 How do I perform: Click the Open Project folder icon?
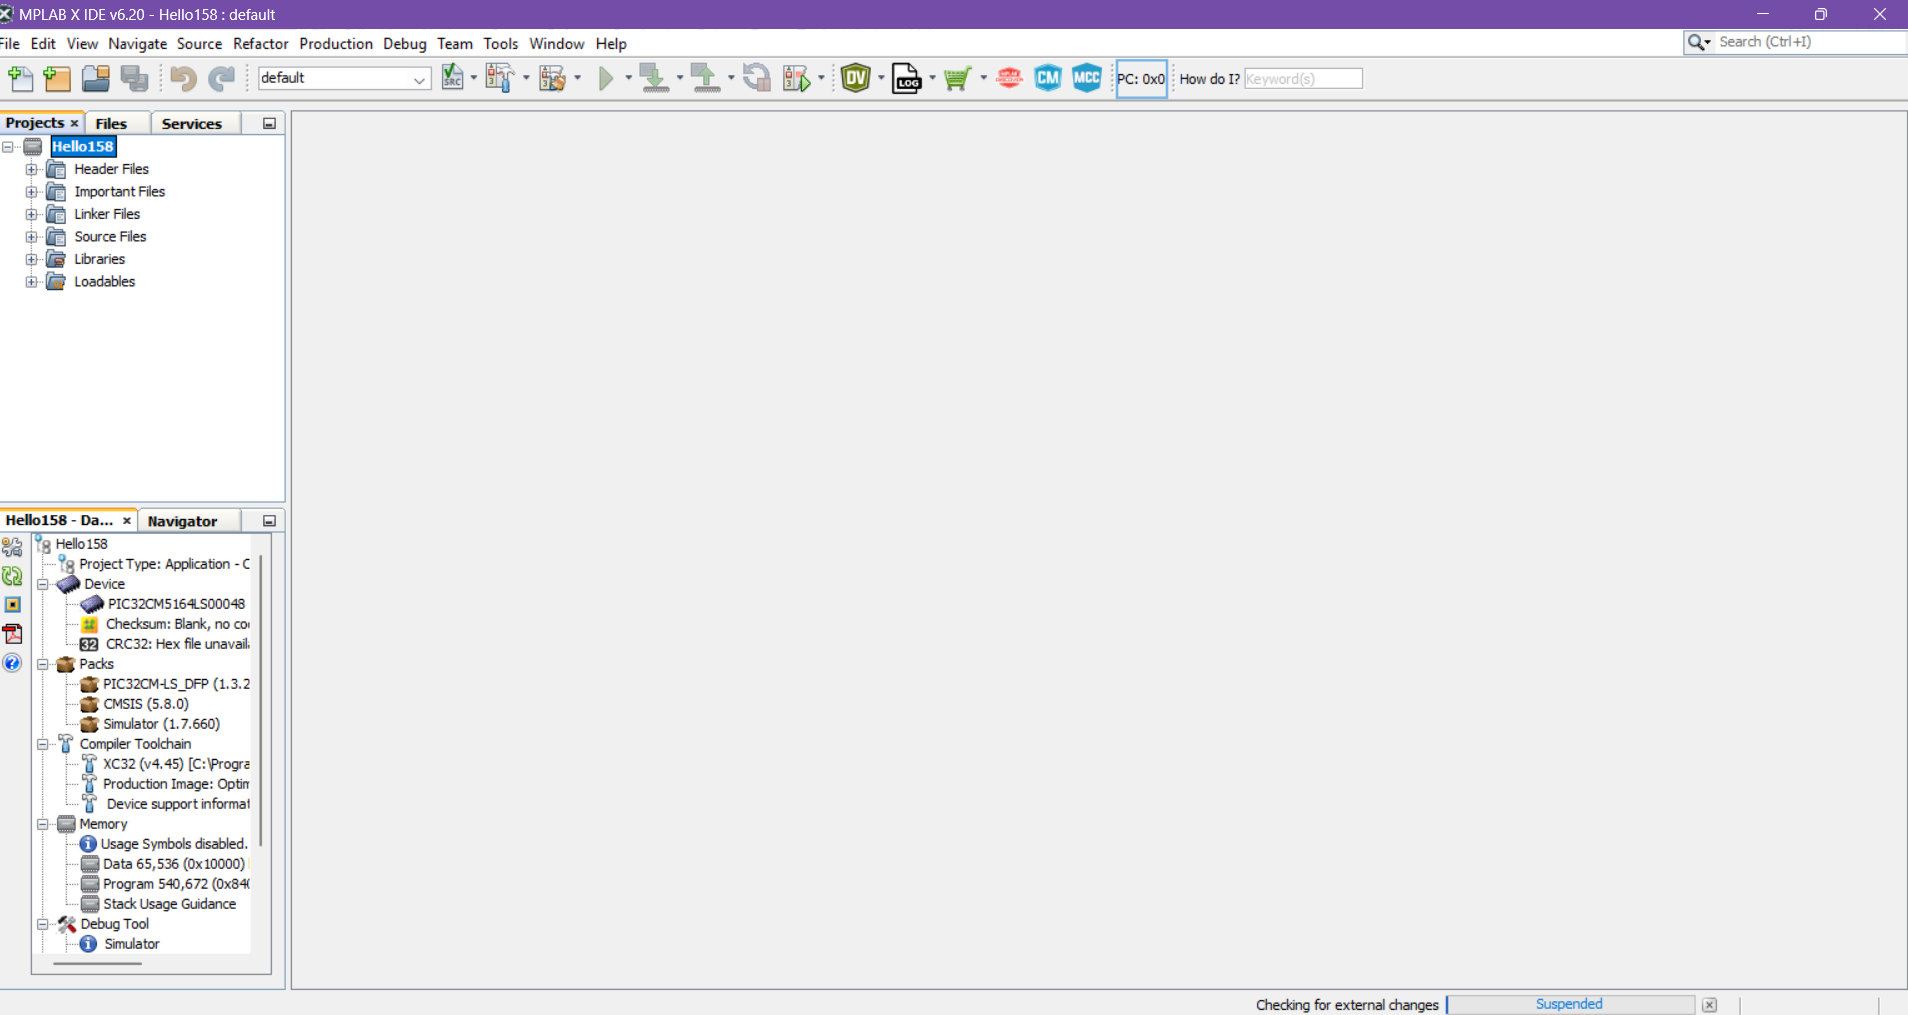tap(96, 78)
